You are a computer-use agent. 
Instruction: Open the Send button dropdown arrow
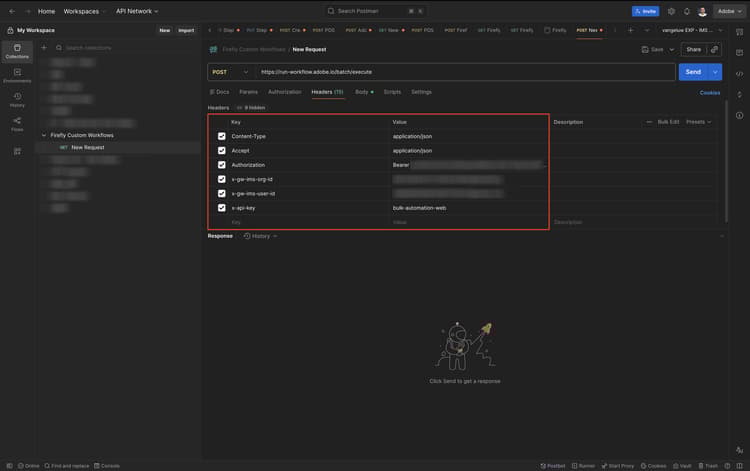715,72
